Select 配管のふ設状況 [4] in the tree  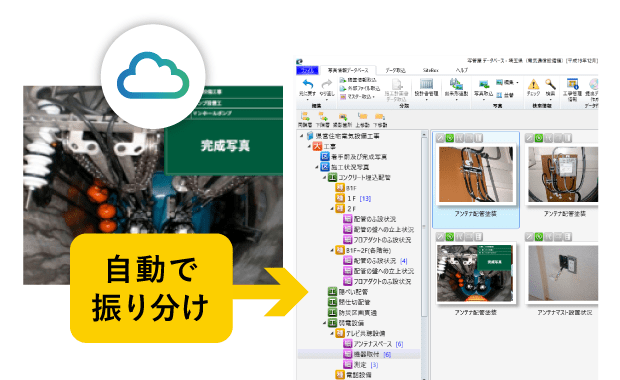tap(375, 261)
